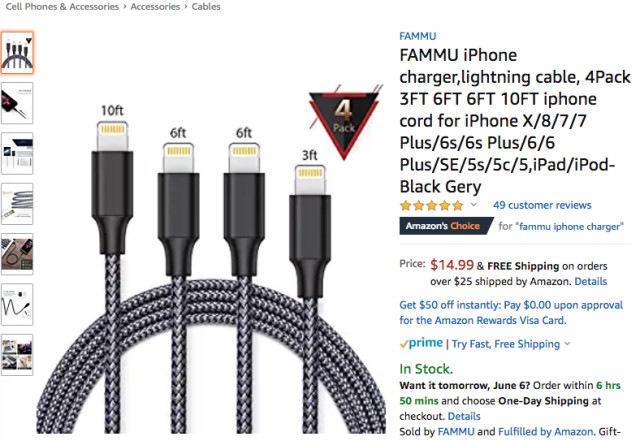
Task: Click the five-star rating icons
Action: (x=431, y=205)
